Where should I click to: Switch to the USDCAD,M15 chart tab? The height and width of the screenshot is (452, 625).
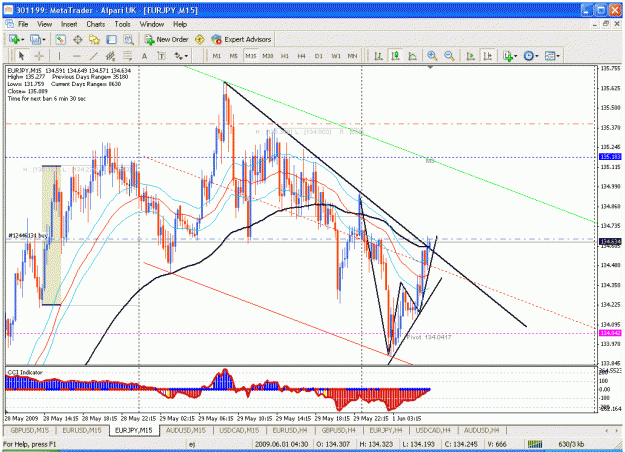[x=239, y=430]
